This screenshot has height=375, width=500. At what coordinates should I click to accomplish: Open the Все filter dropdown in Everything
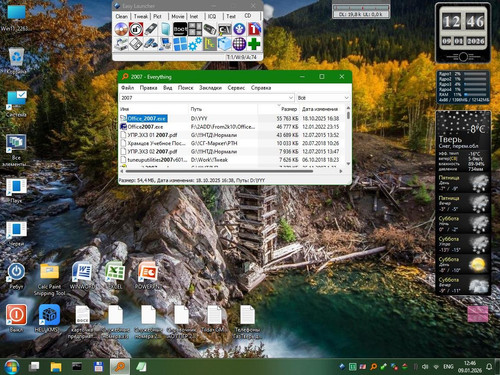coord(323,98)
